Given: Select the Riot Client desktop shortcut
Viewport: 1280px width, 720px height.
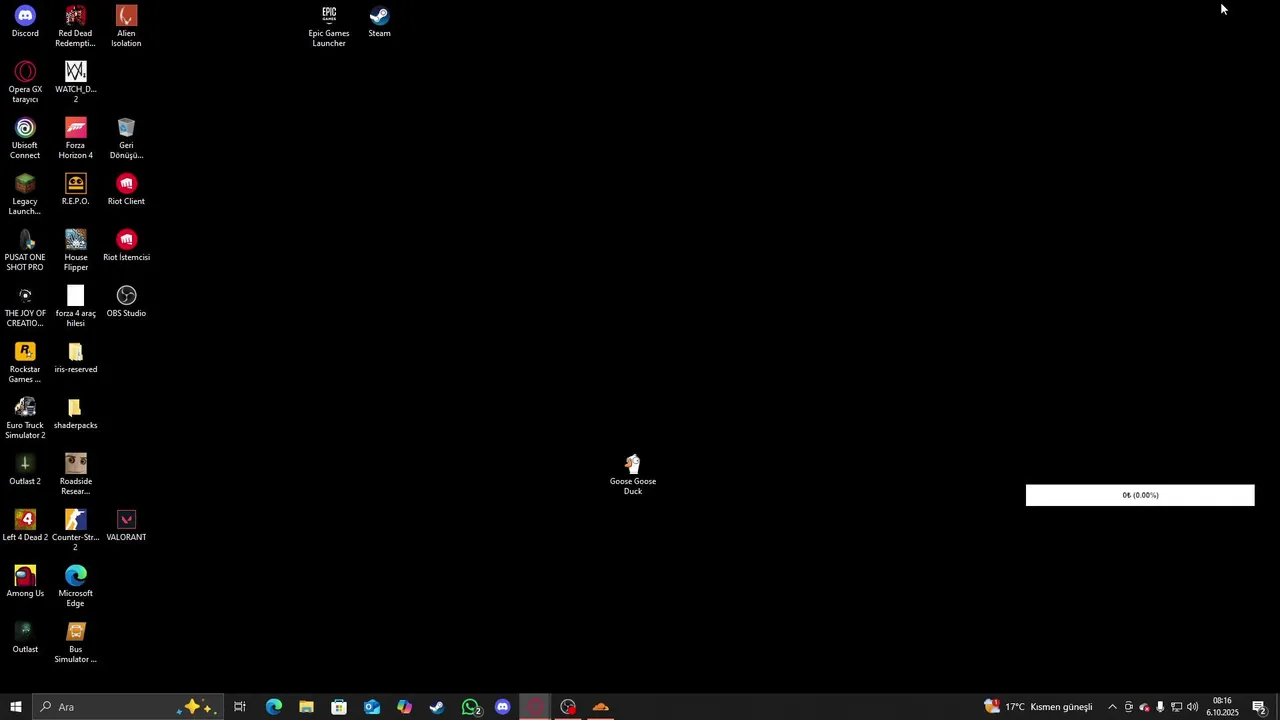Looking at the screenshot, I should [x=126, y=190].
